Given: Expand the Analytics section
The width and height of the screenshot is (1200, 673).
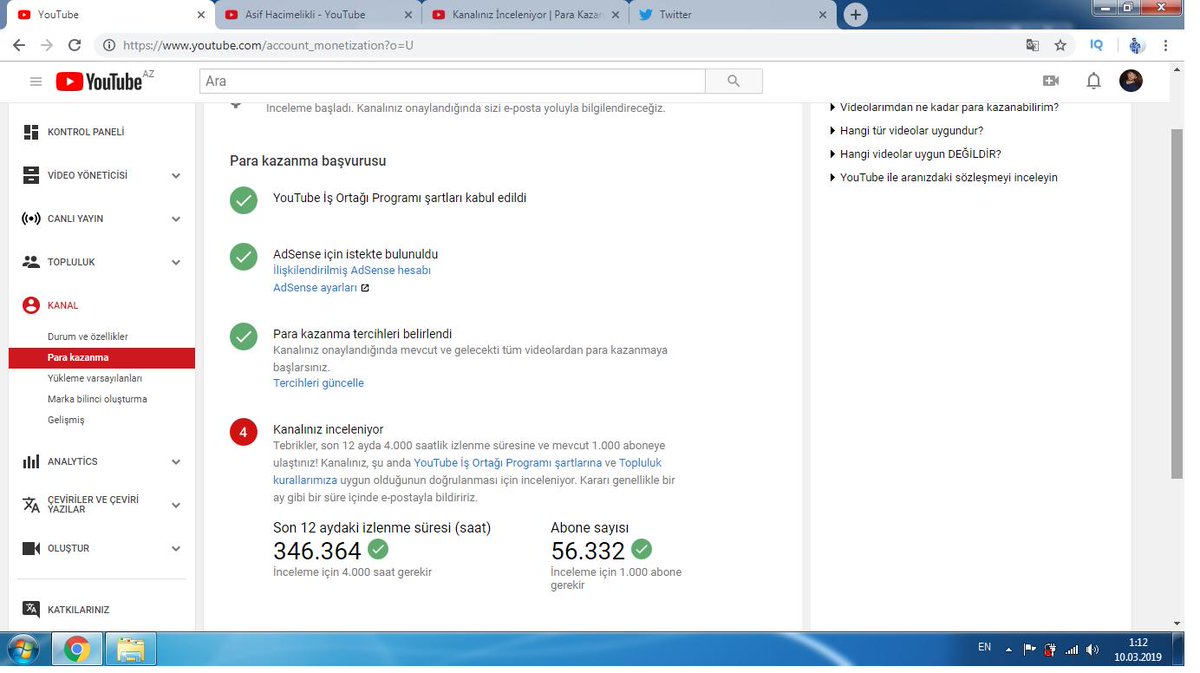Looking at the screenshot, I should (176, 462).
